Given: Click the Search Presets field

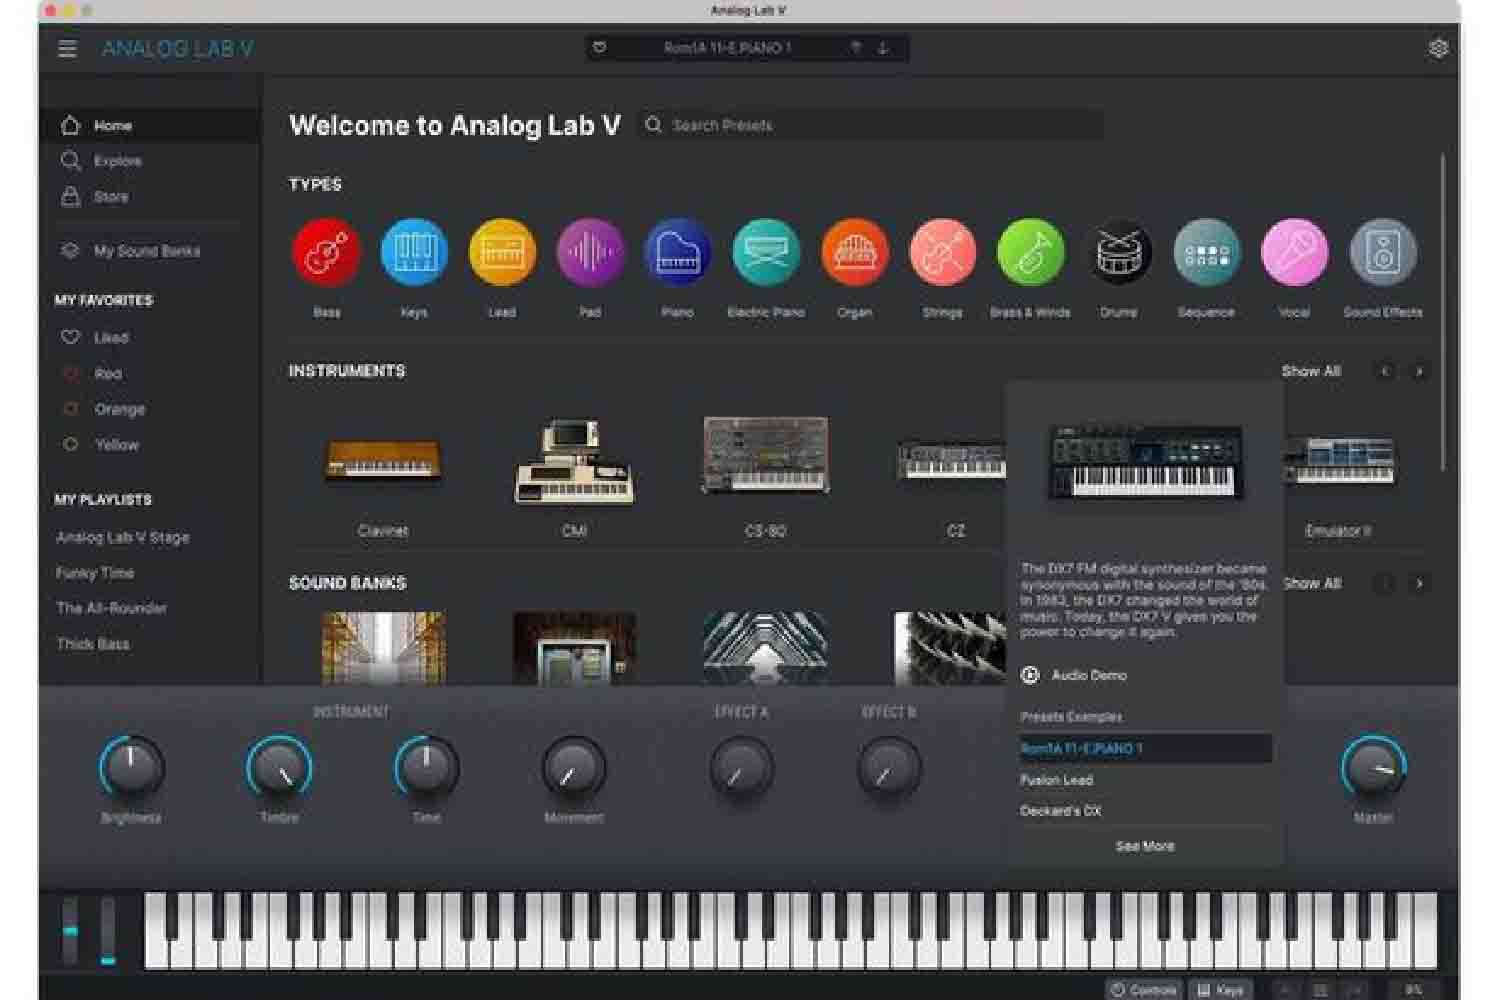Looking at the screenshot, I should click(x=872, y=125).
